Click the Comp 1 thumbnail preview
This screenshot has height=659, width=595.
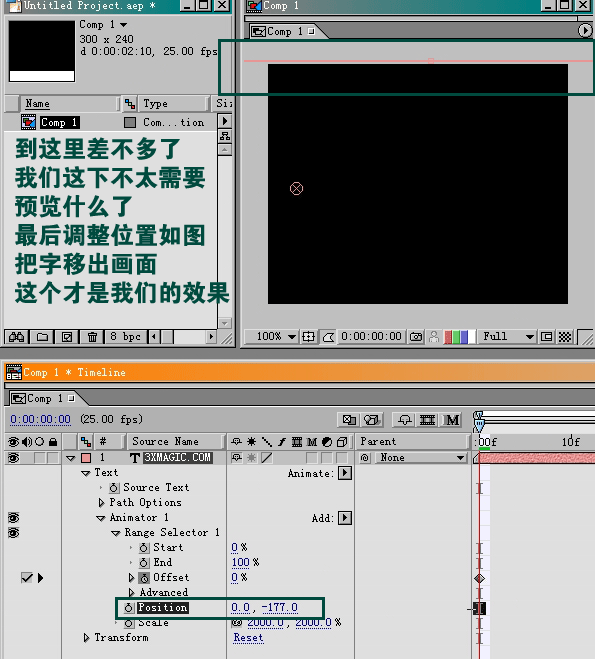click(x=42, y=50)
